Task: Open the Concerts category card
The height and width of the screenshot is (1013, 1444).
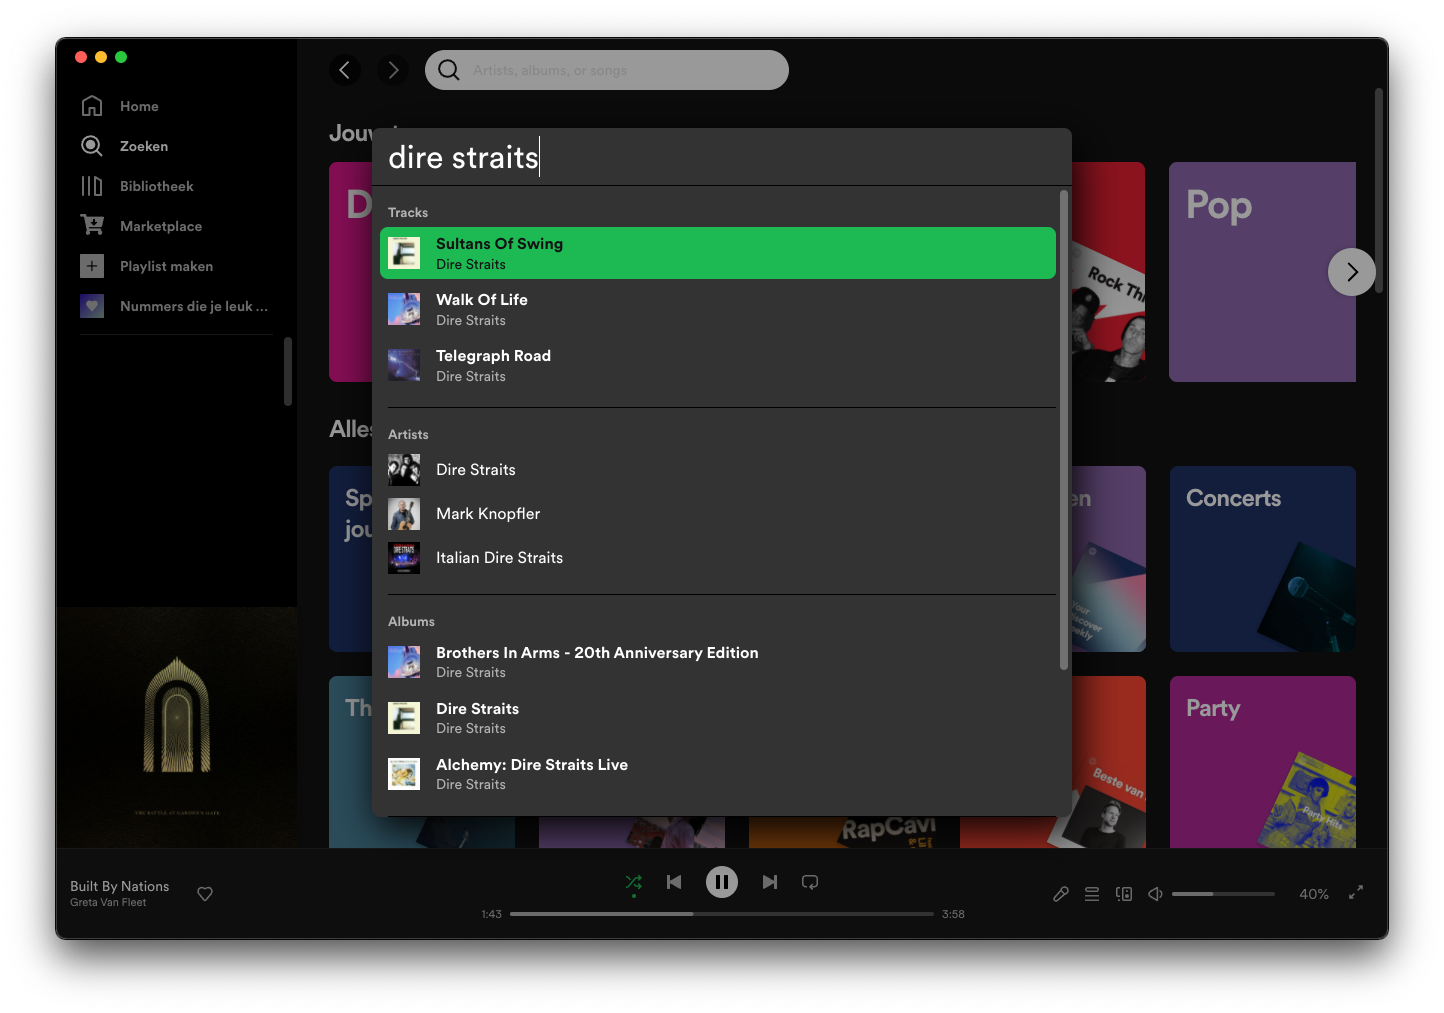Action: (1263, 559)
